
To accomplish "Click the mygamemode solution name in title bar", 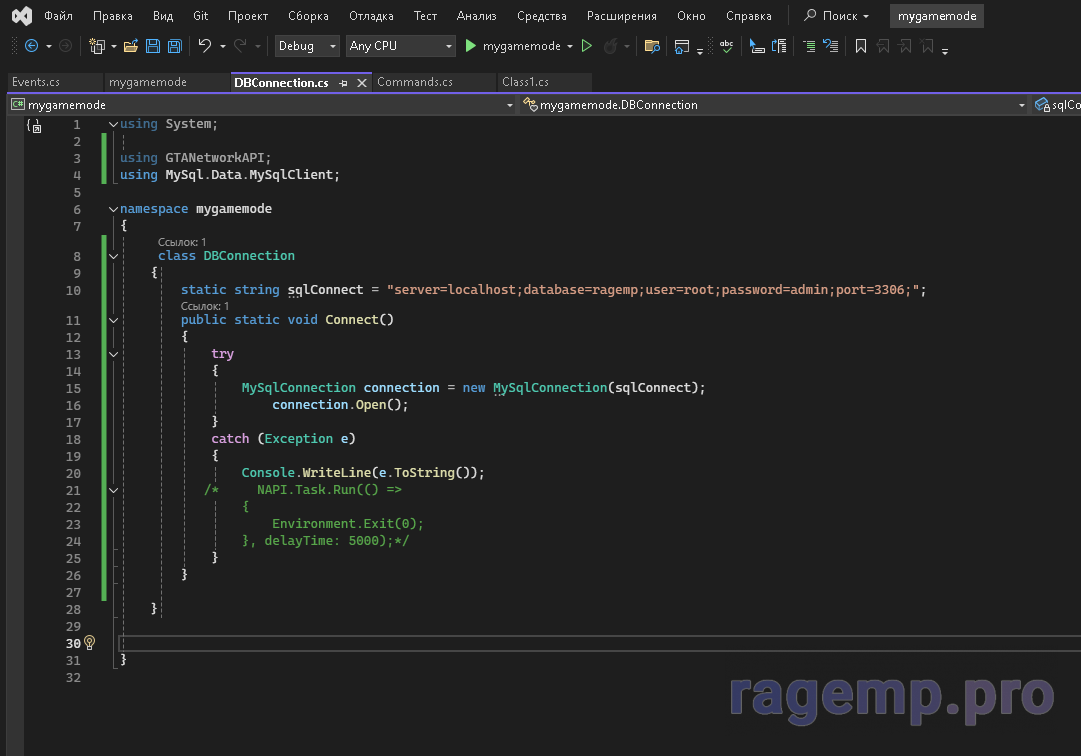I will tap(937, 16).
